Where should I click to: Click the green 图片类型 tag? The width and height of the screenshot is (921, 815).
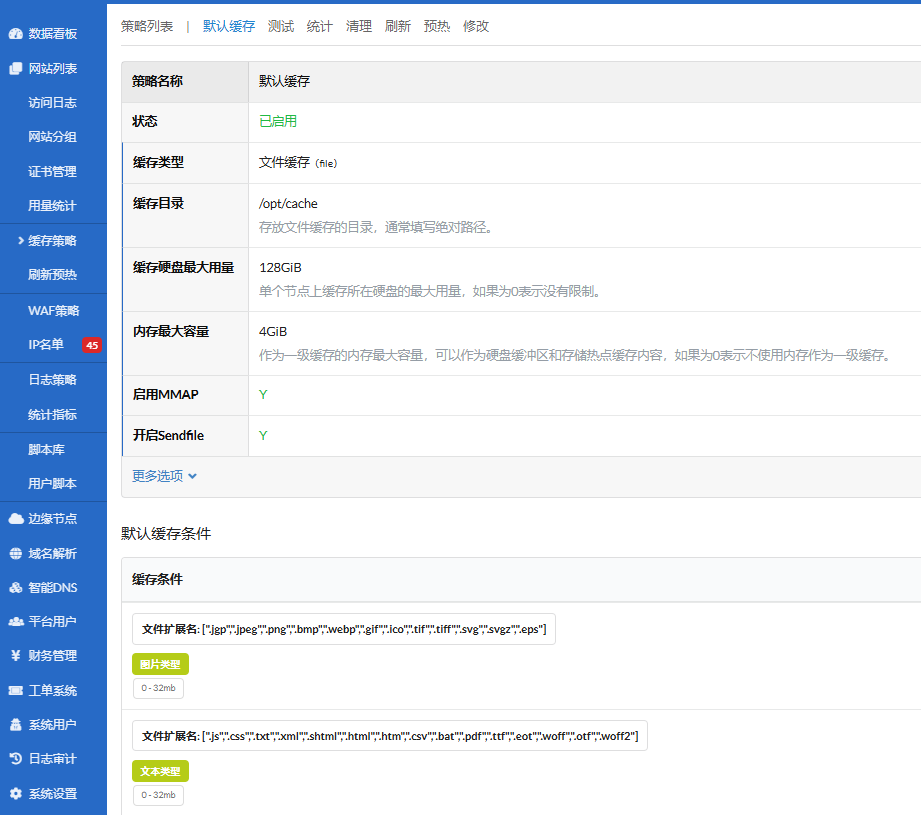(x=160, y=664)
